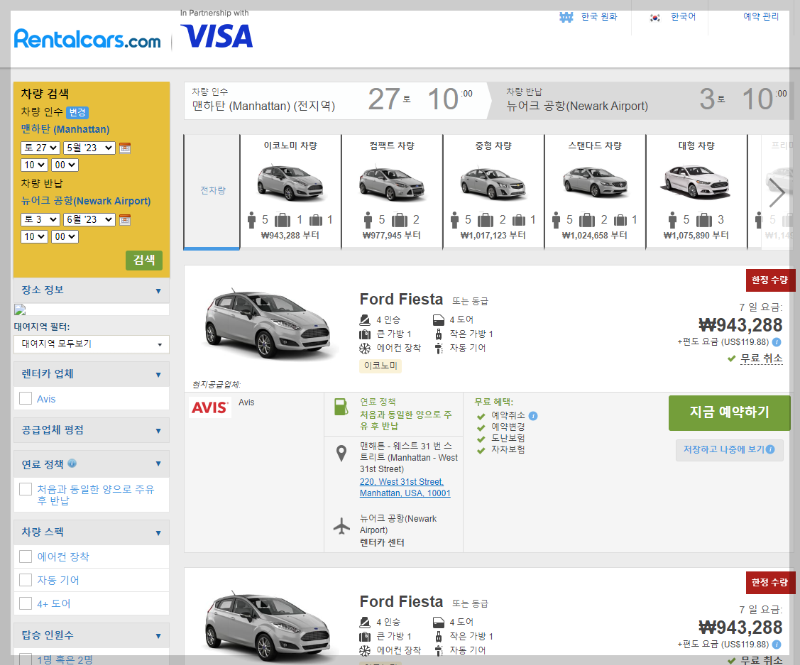Open the pickup month dropdown 5월 '23
Viewport: 800px width, 665px height.
(x=89, y=148)
